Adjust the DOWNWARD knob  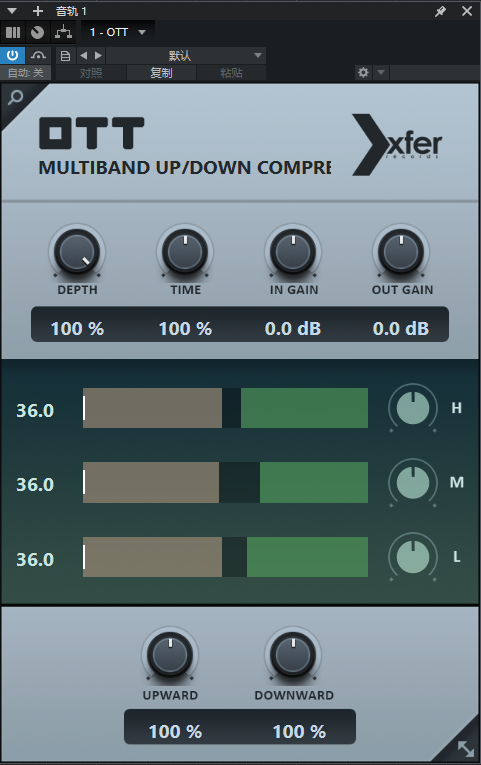(x=293, y=655)
